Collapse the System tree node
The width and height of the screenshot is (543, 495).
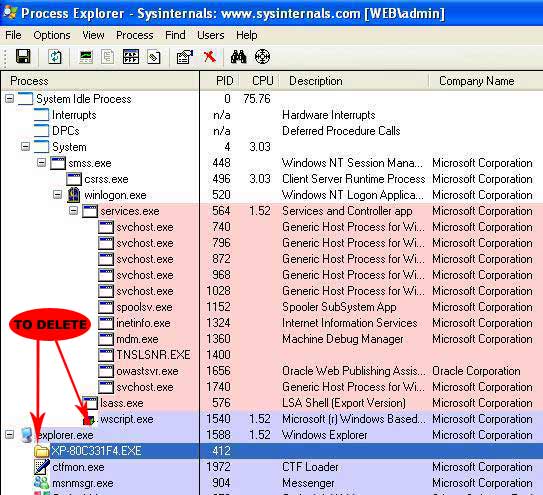tap(25, 147)
